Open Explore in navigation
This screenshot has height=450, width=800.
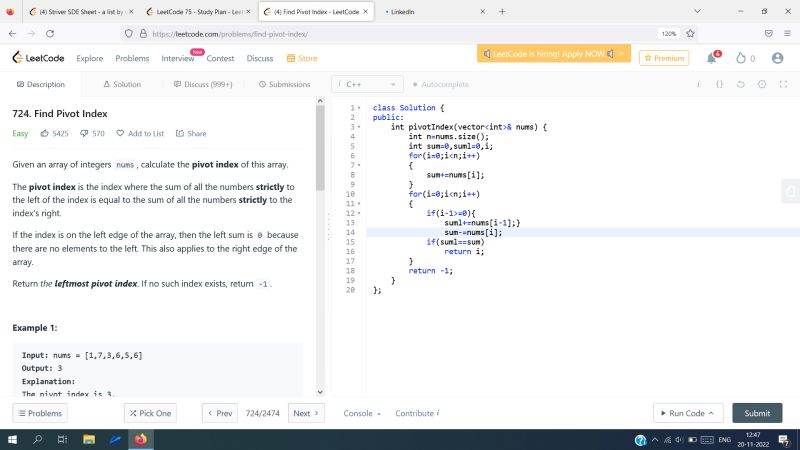[x=90, y=58]
